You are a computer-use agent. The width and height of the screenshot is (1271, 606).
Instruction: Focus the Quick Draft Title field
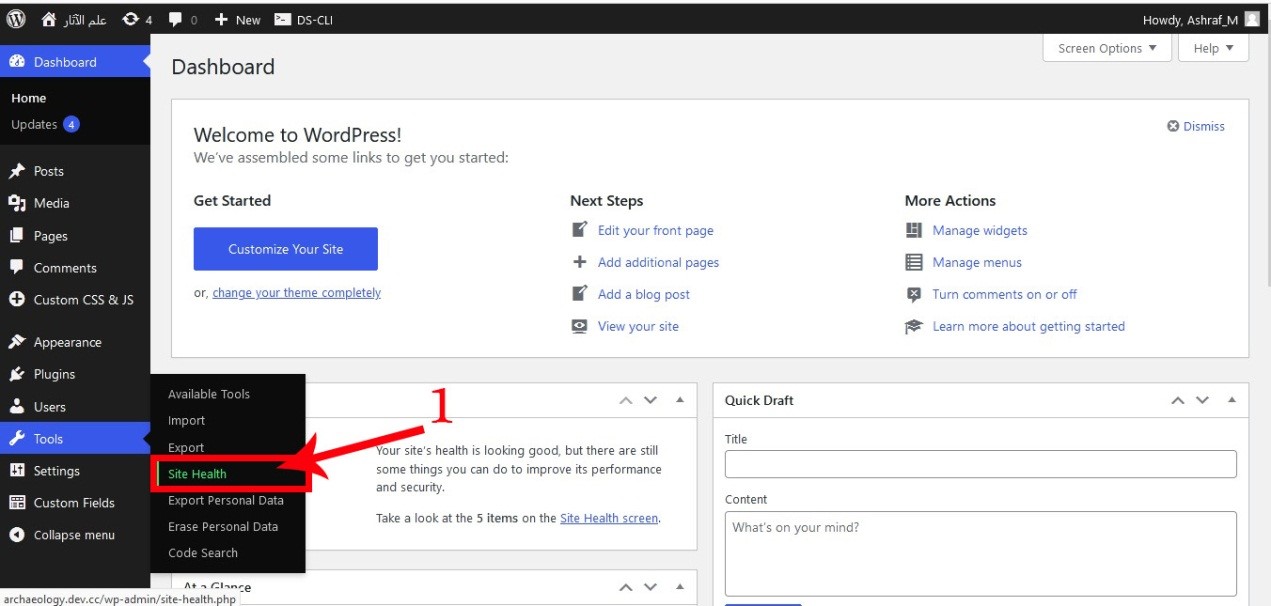[x=981, y=464]
